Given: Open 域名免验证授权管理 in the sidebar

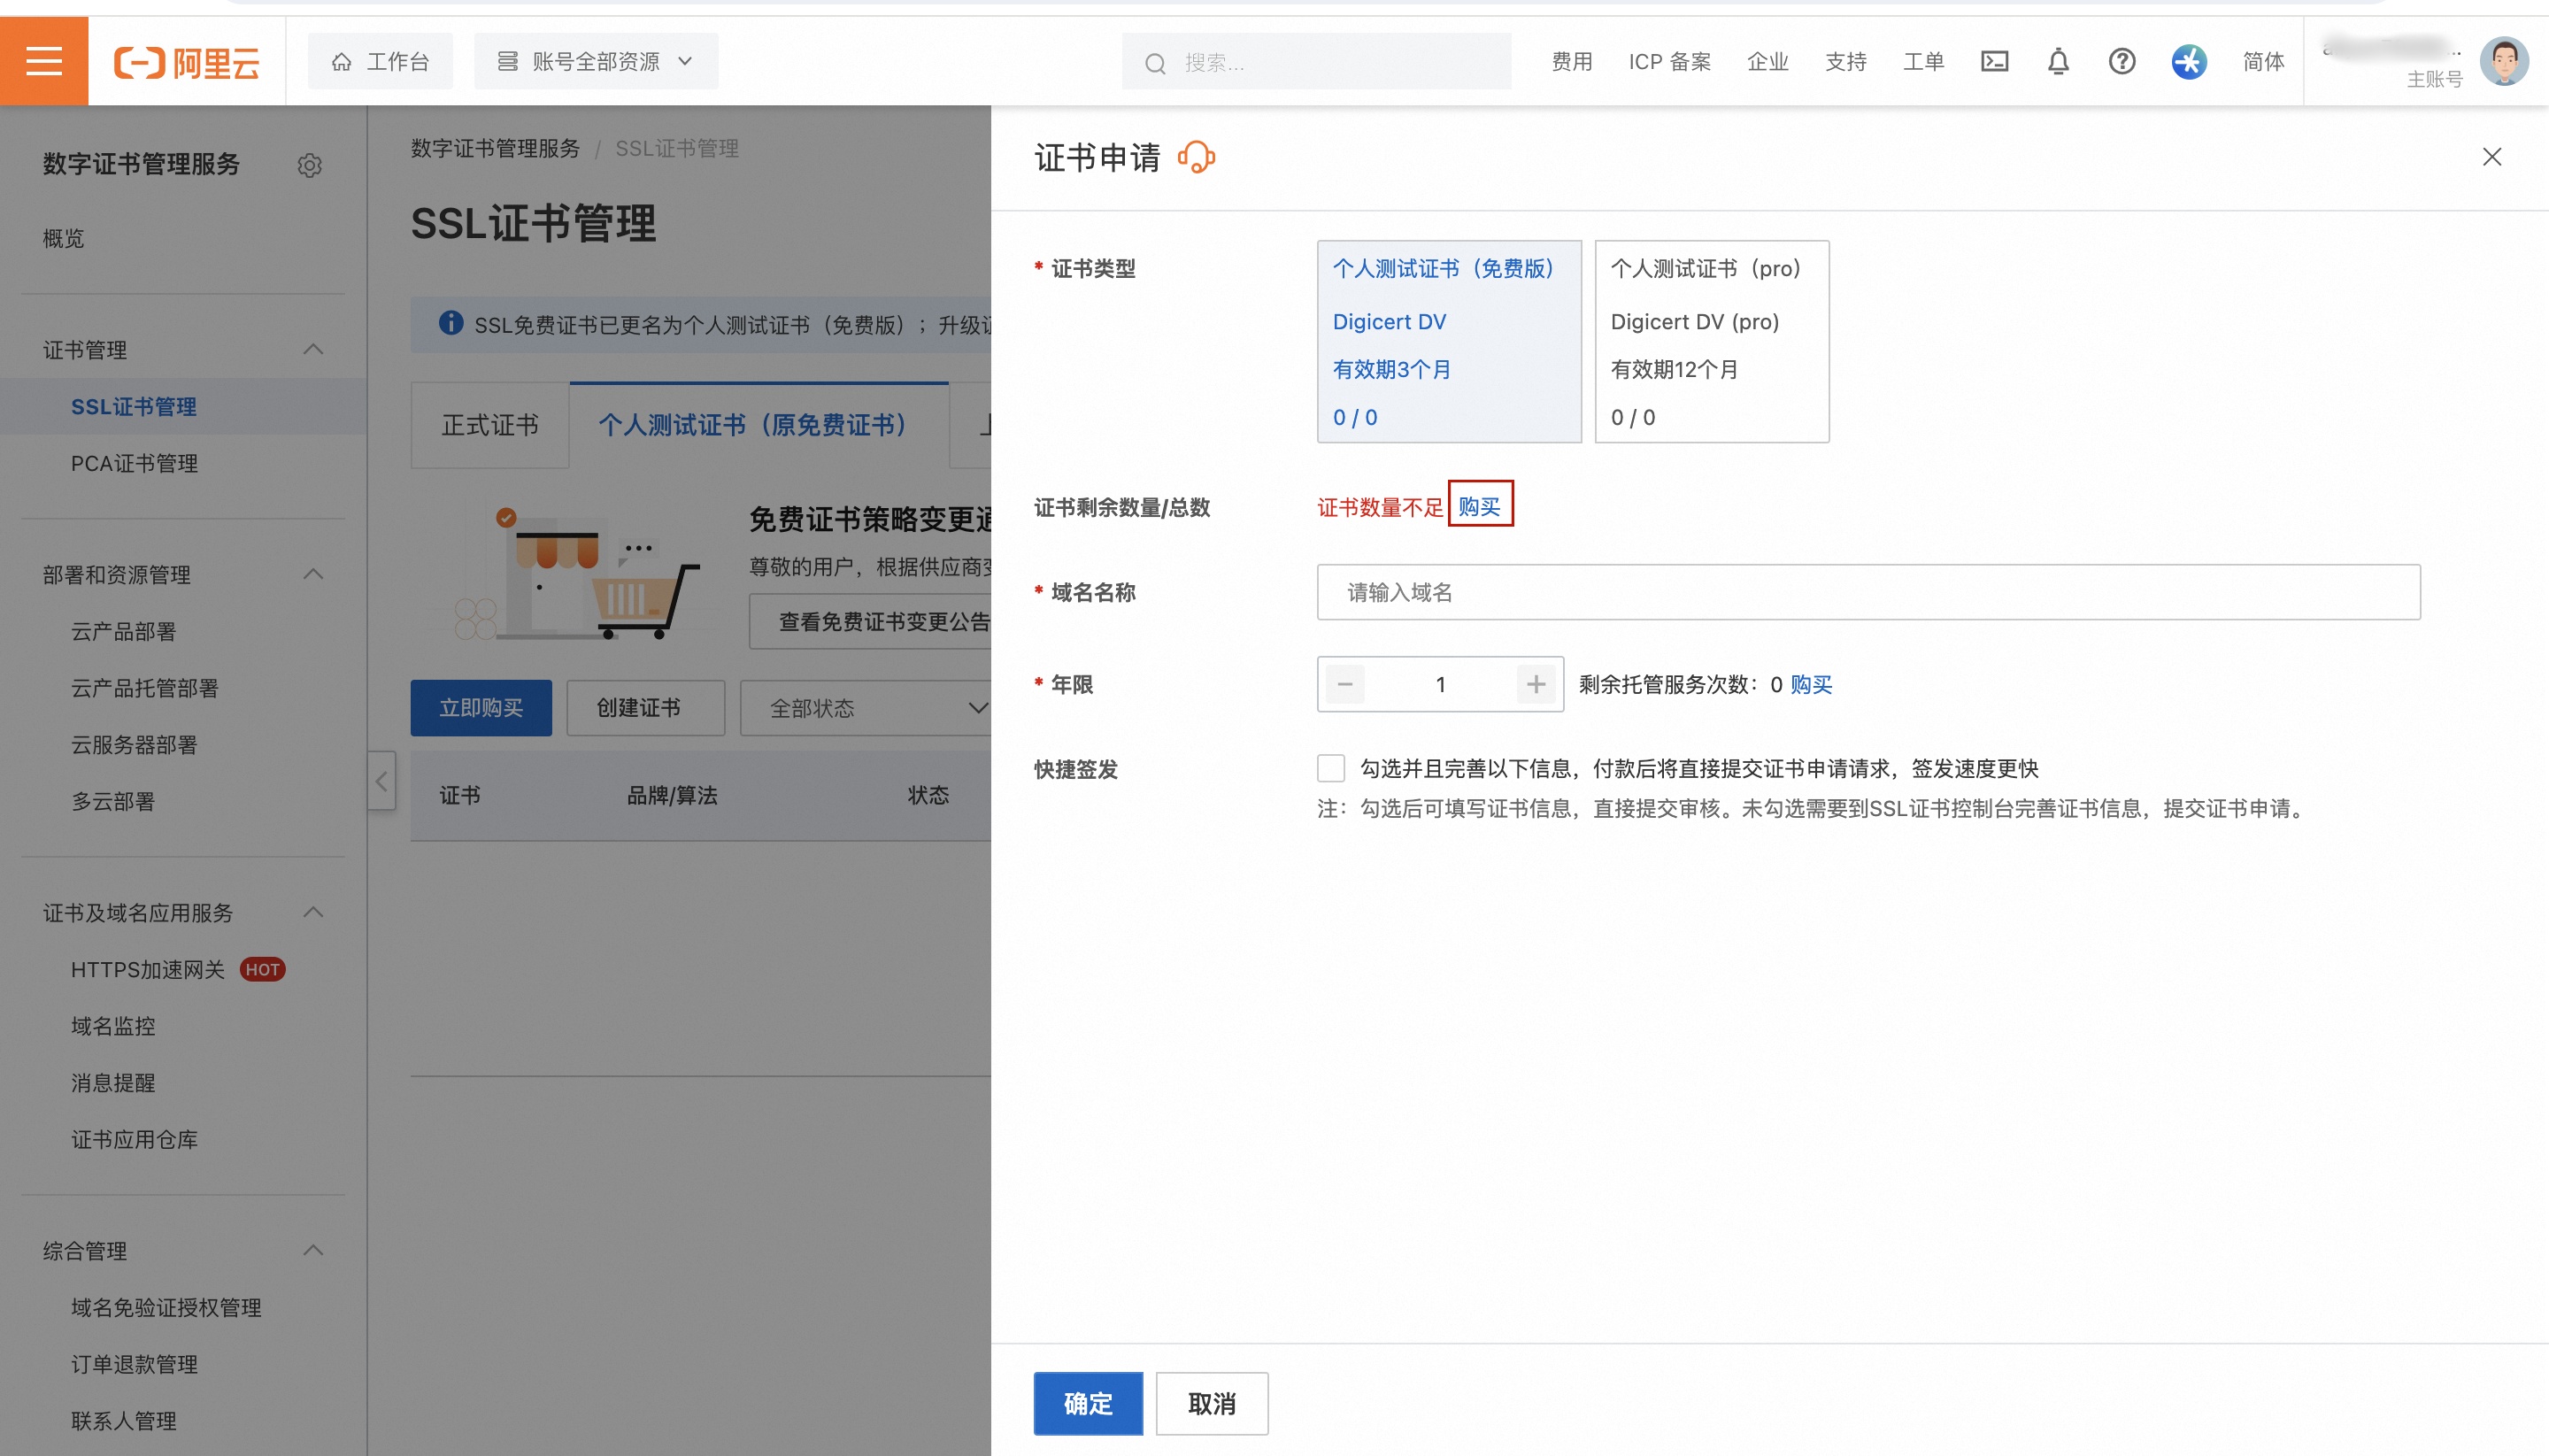Looking at the screenshot, I should coord(166,1308).
